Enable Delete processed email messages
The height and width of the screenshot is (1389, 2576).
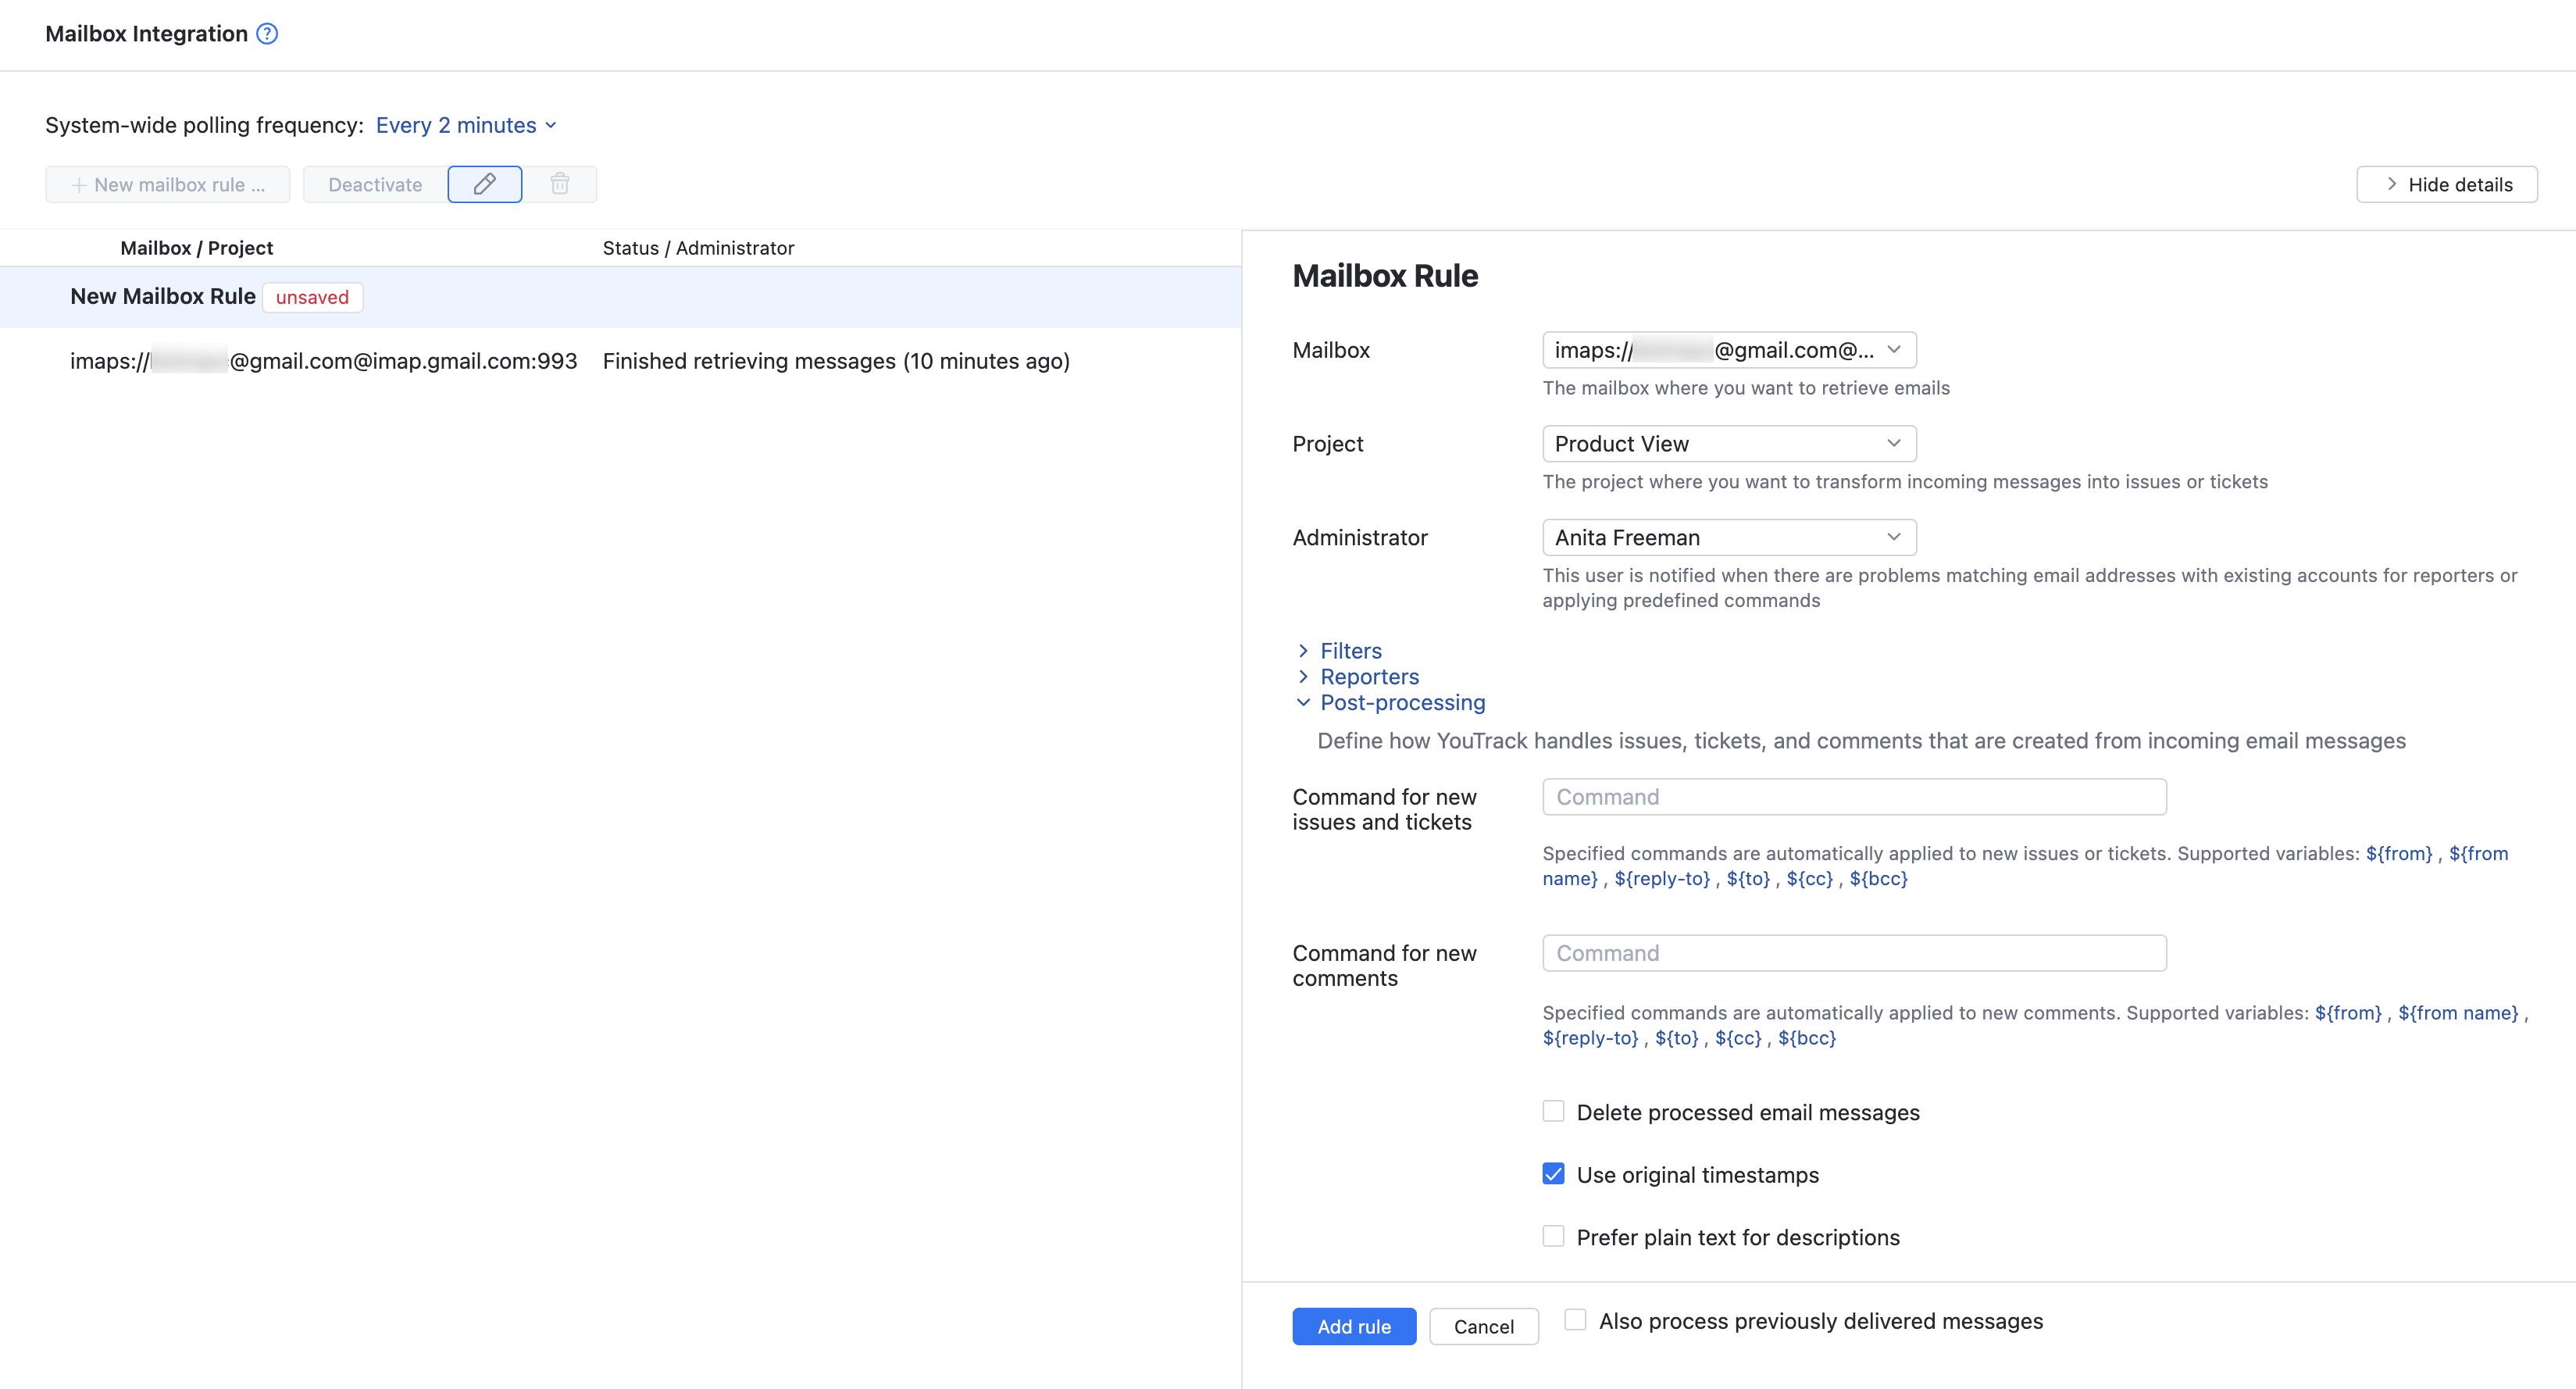pos(1553,1111)
